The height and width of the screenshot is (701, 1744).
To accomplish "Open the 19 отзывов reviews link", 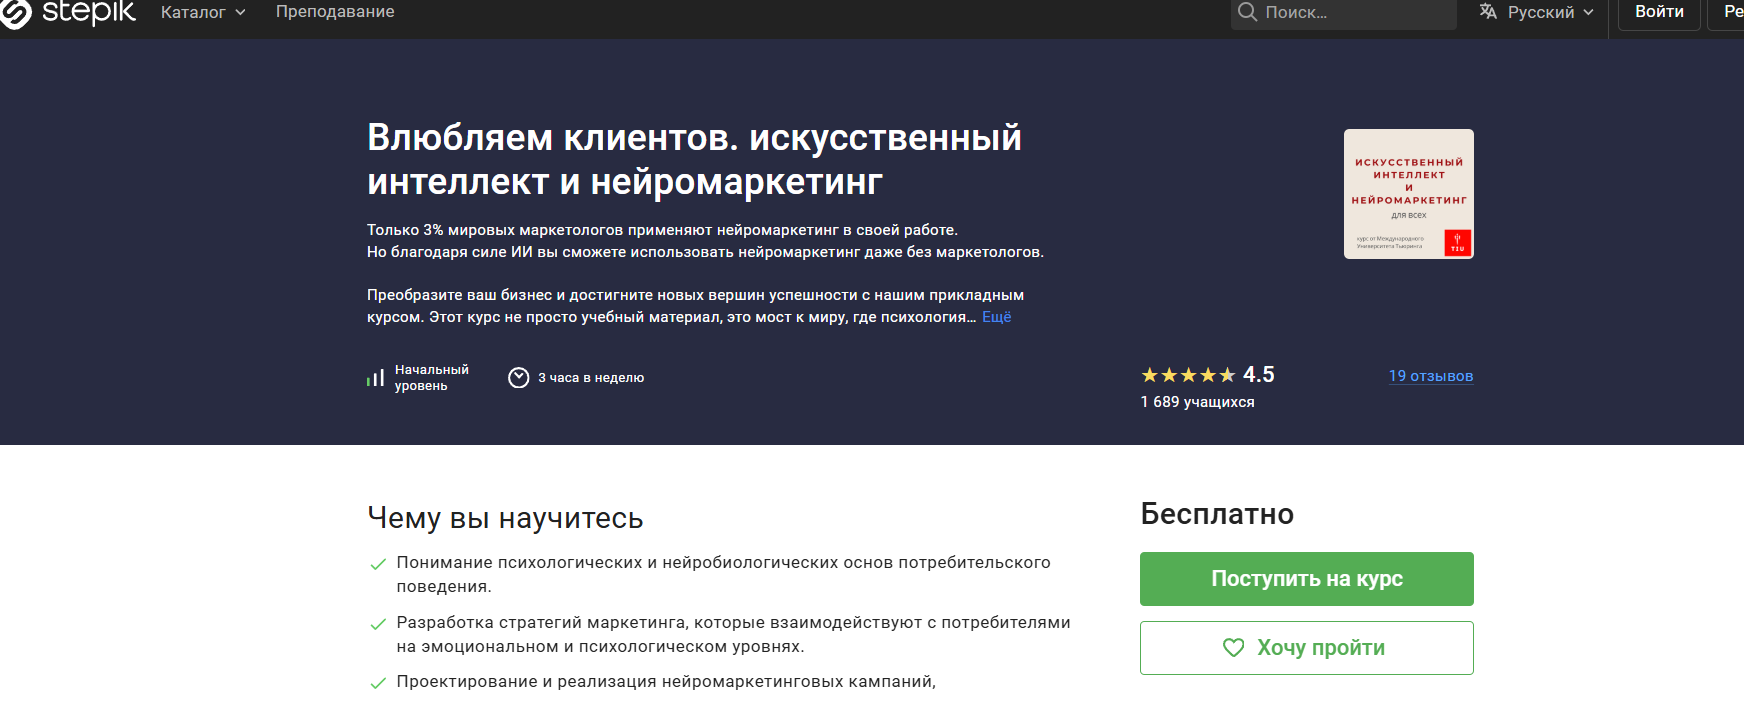I will point(1430,376).
